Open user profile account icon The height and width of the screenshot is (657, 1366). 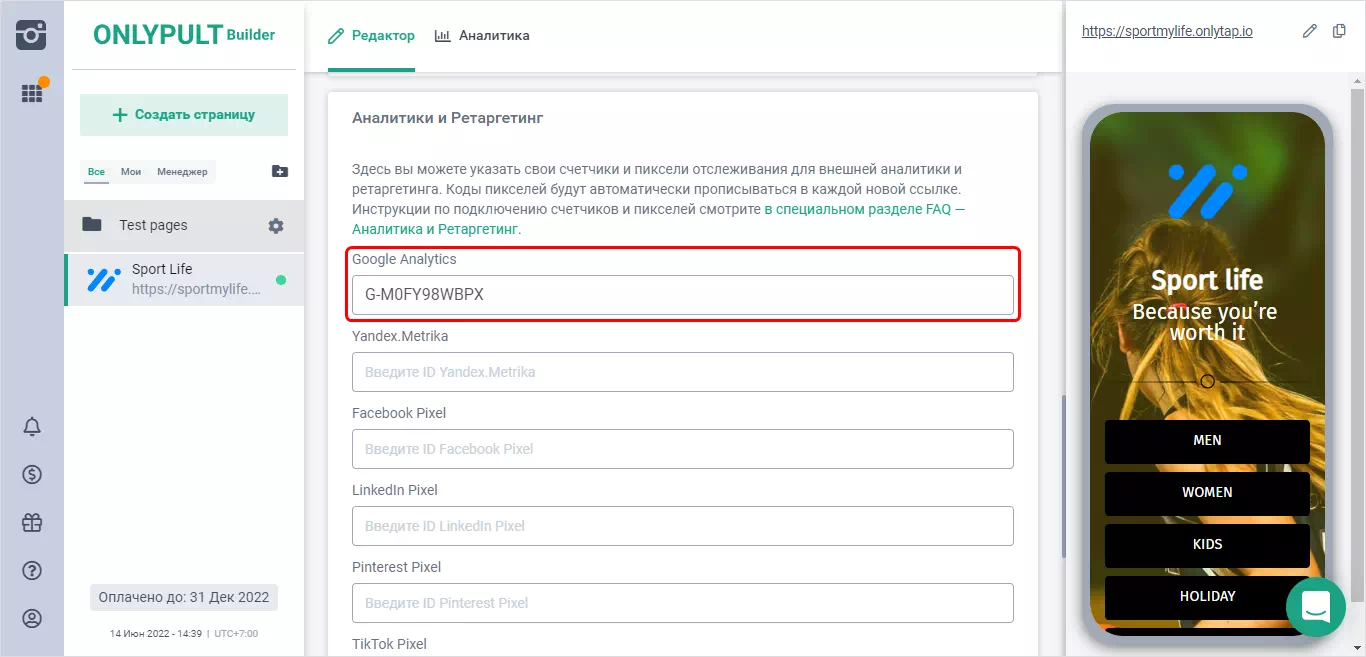coord(32,619)
